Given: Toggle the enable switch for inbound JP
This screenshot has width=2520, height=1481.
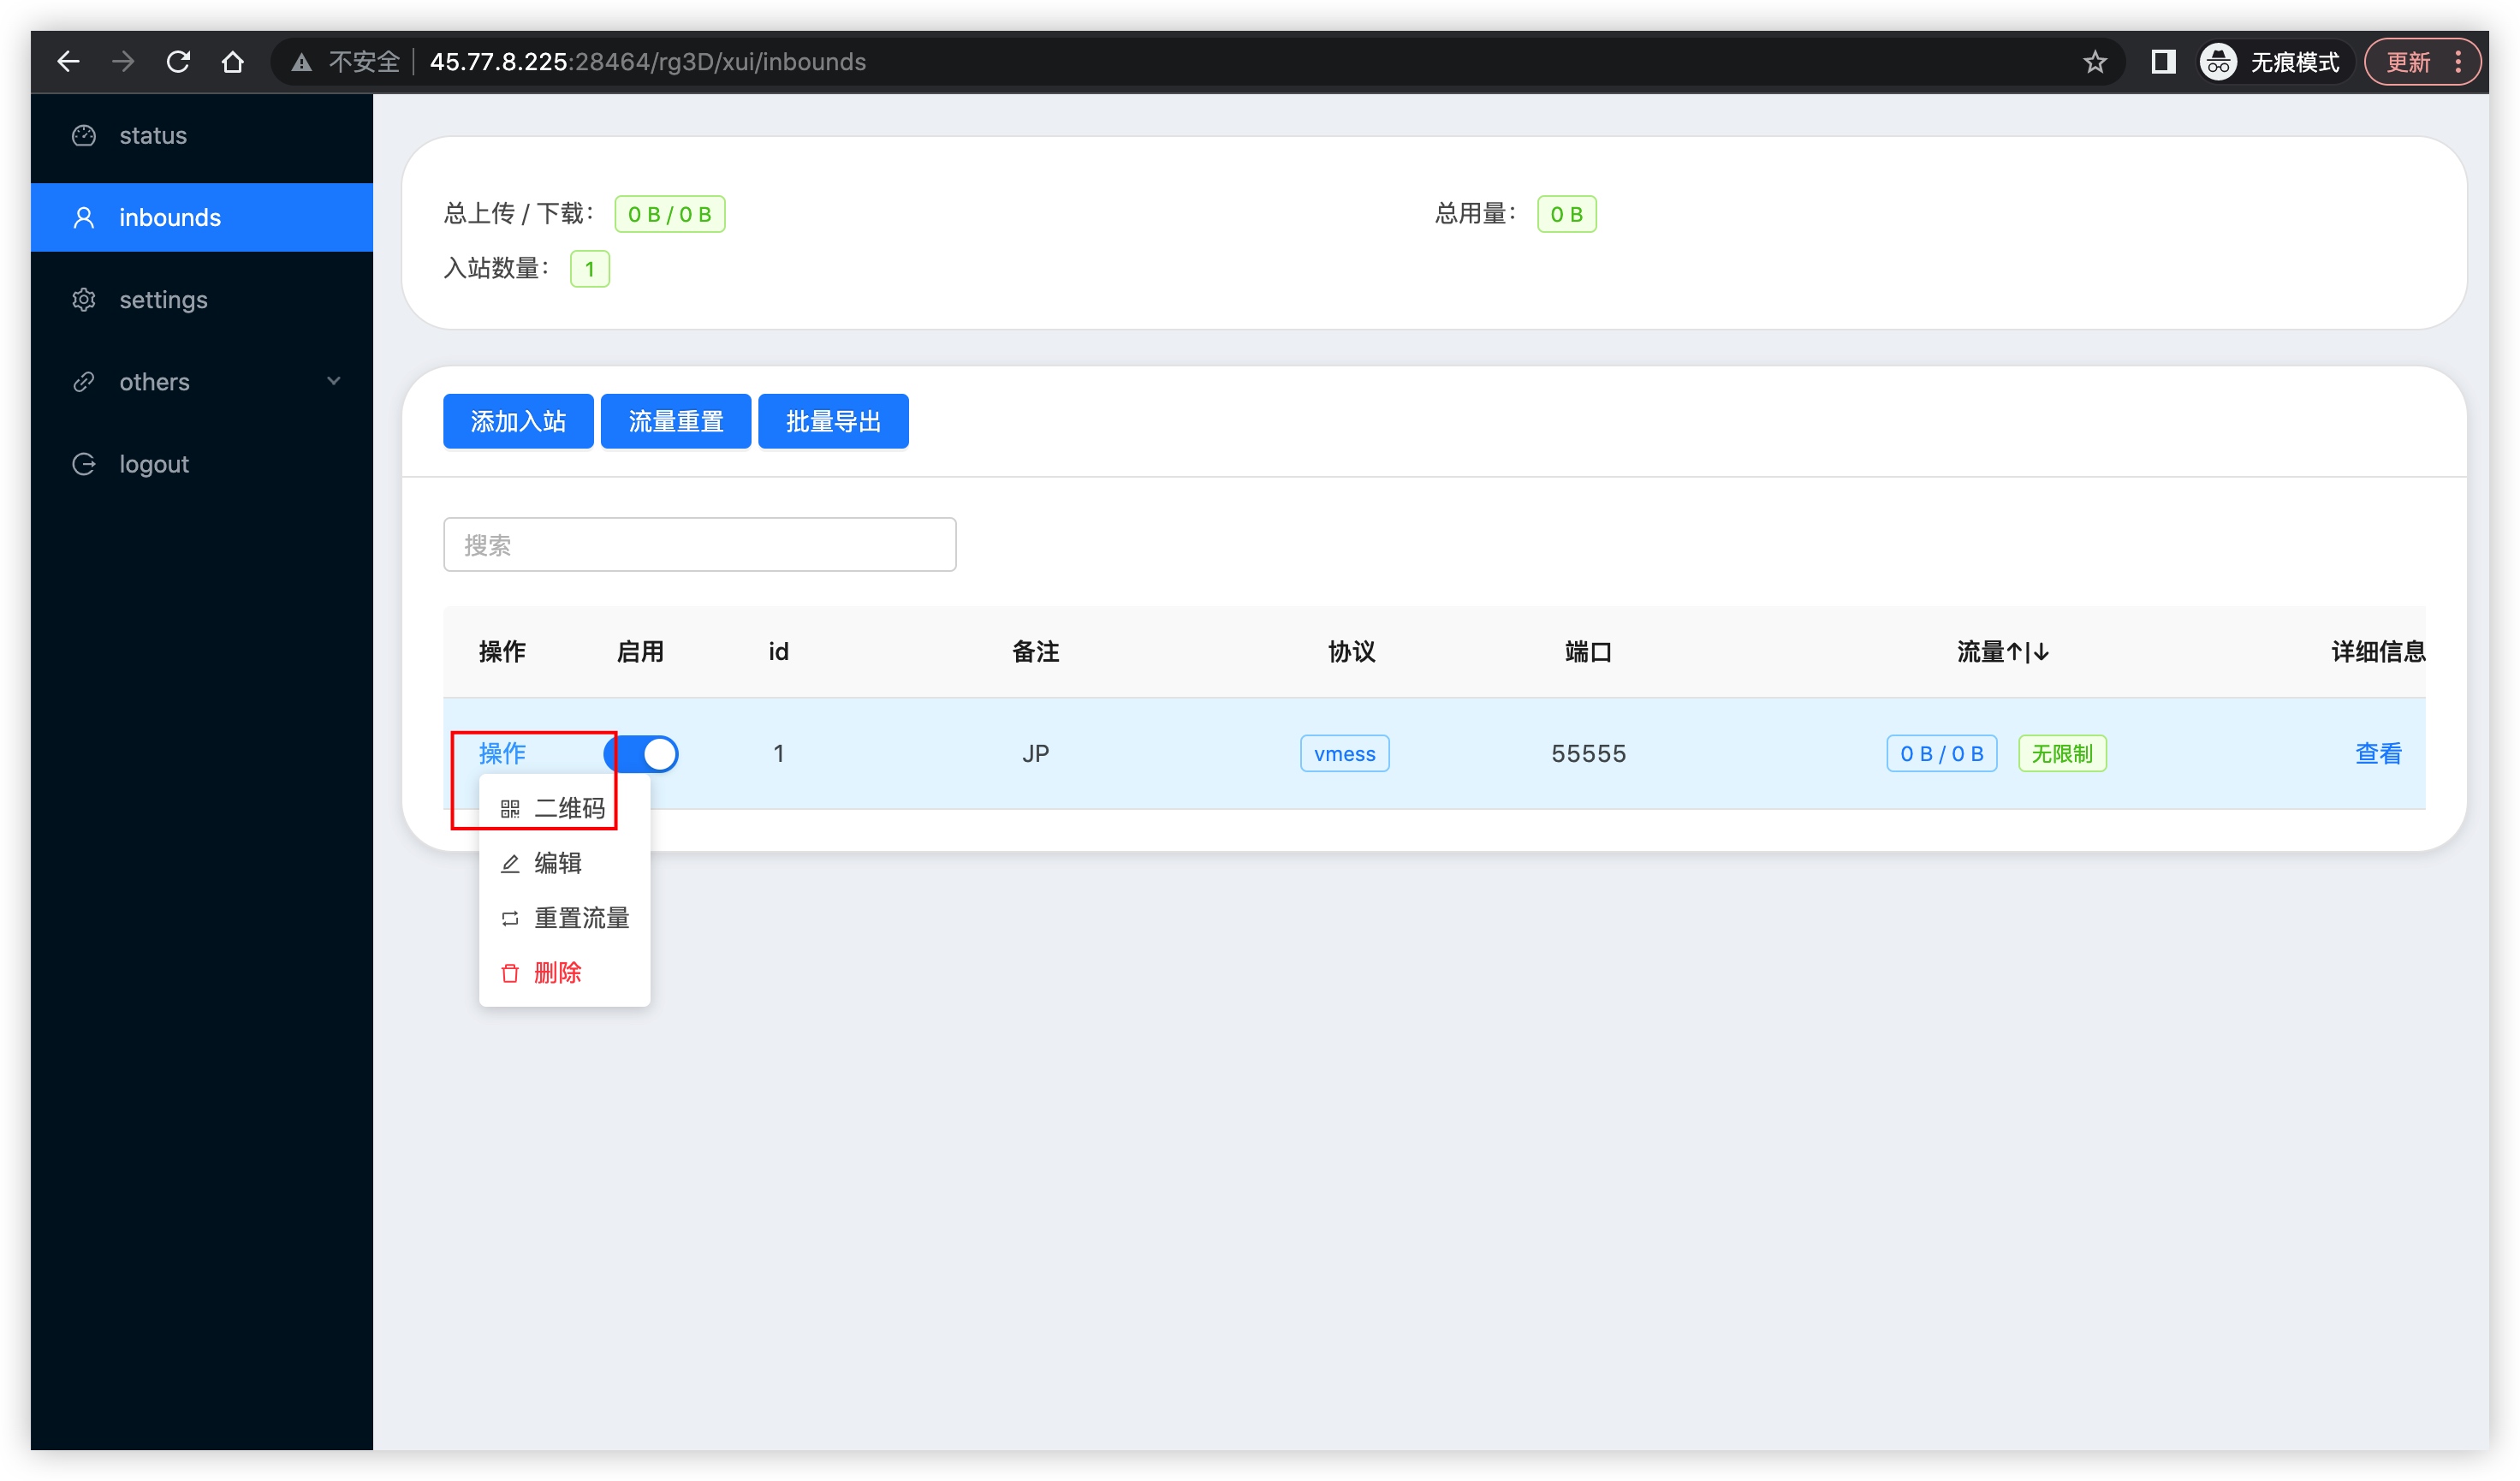Looking at the screenshot, I should tap(642, 753).
